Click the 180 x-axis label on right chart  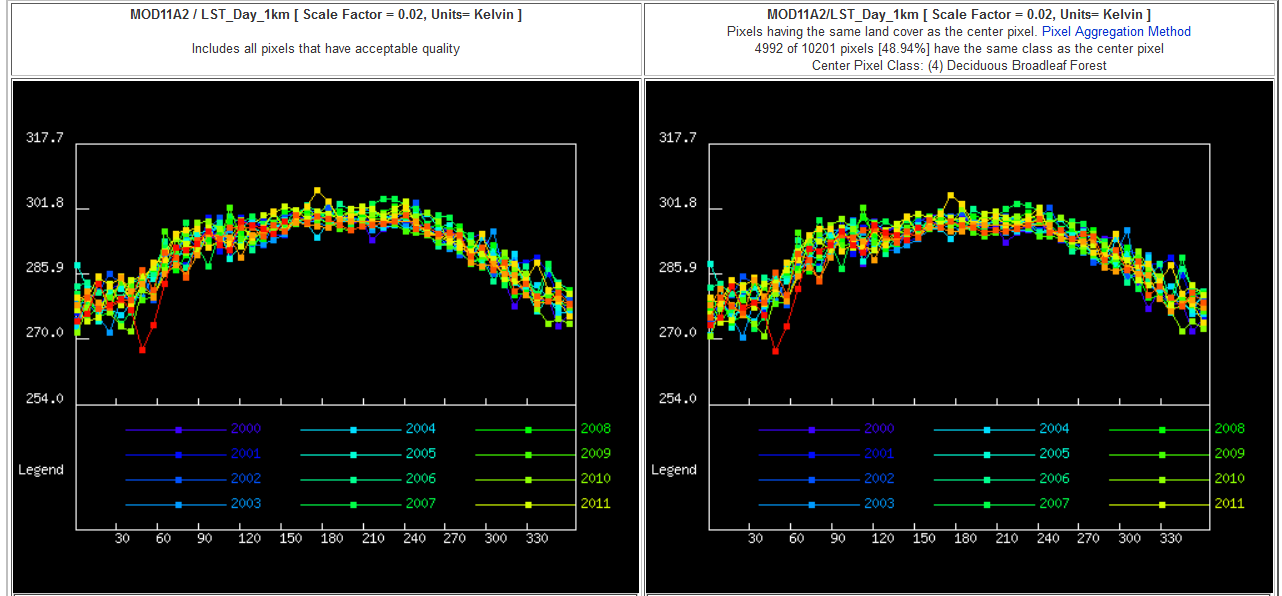[x=965, y=539]
